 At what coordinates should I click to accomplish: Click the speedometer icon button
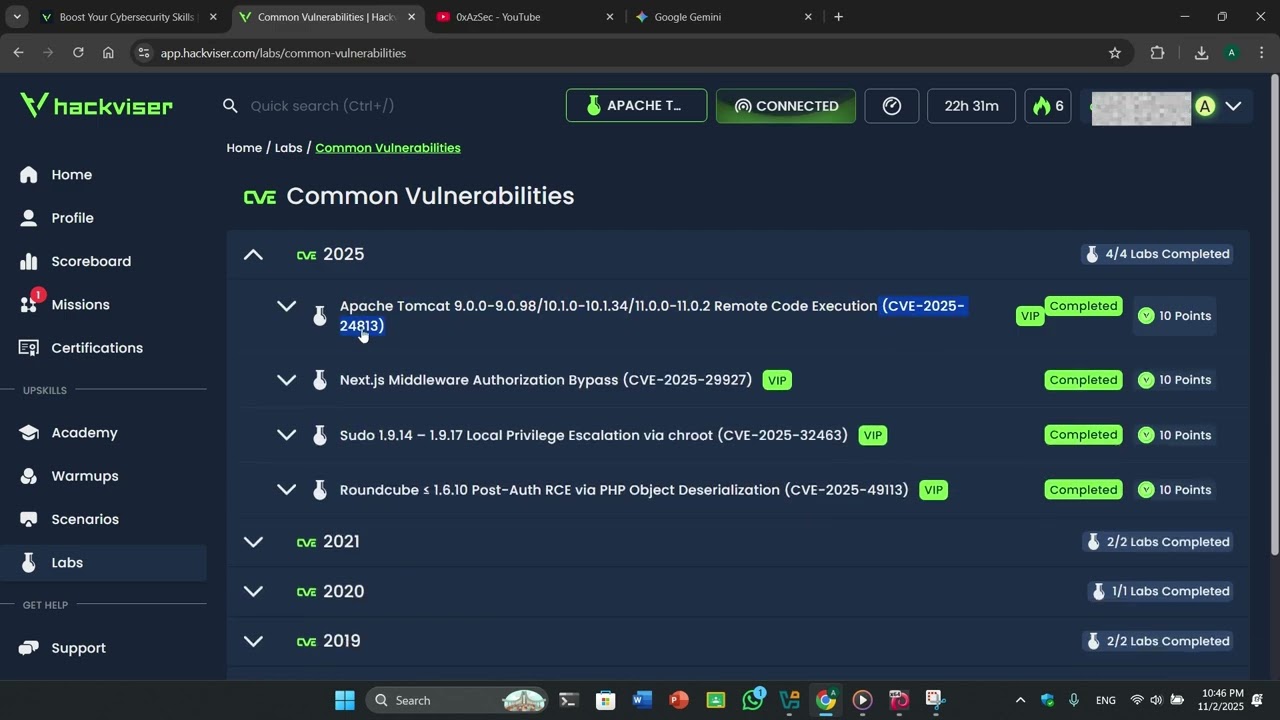[892, 105]
